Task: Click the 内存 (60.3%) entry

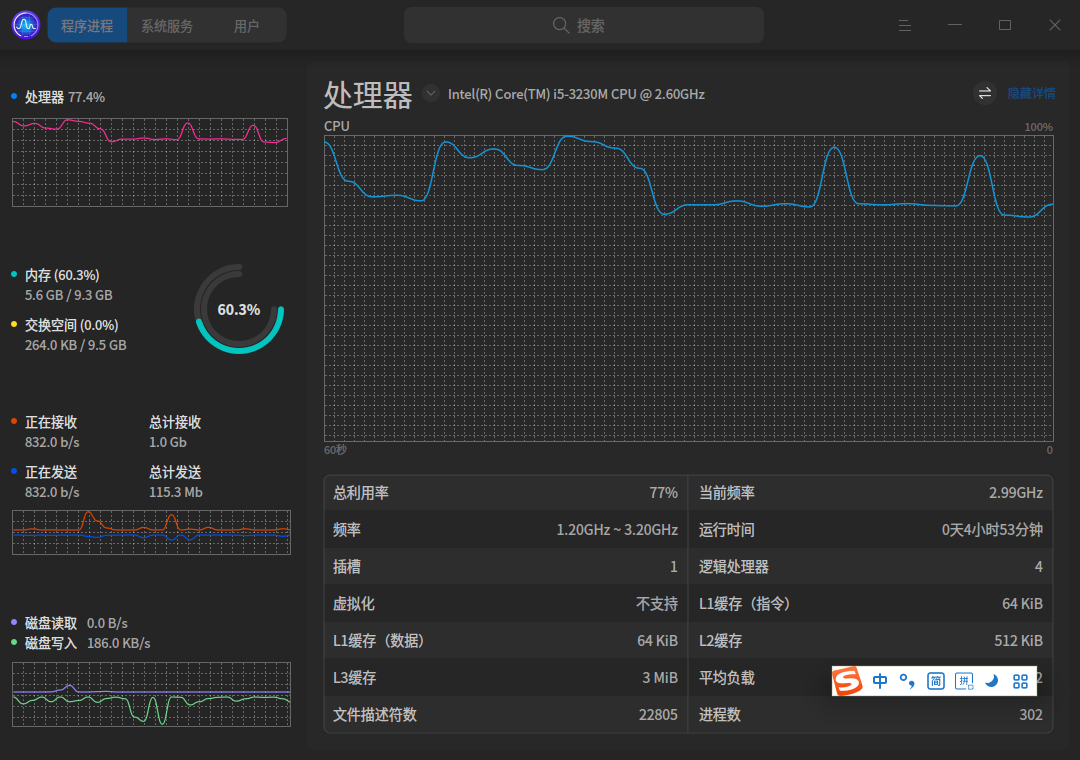Action: pyautogui.click(x=62, y=276)
